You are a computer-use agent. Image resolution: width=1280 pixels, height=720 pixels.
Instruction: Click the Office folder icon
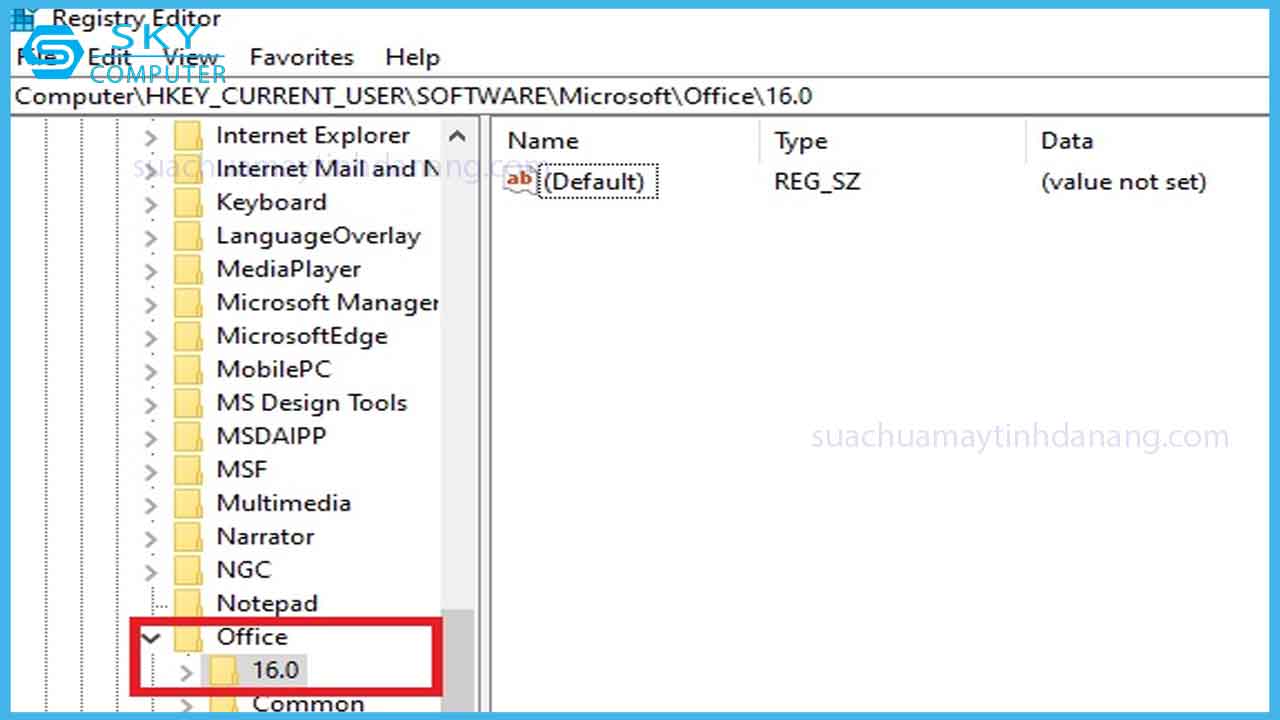188,637
